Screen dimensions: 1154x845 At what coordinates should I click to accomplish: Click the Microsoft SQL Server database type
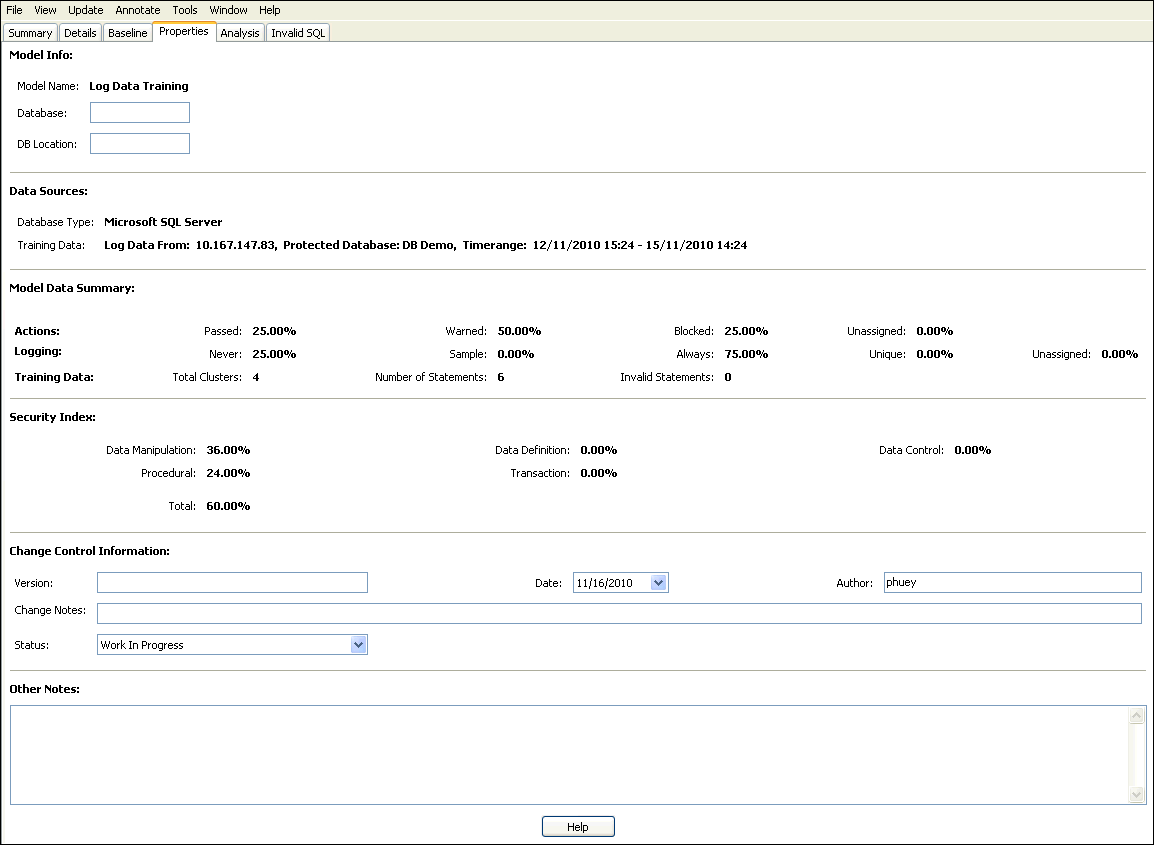pos(163,222)
